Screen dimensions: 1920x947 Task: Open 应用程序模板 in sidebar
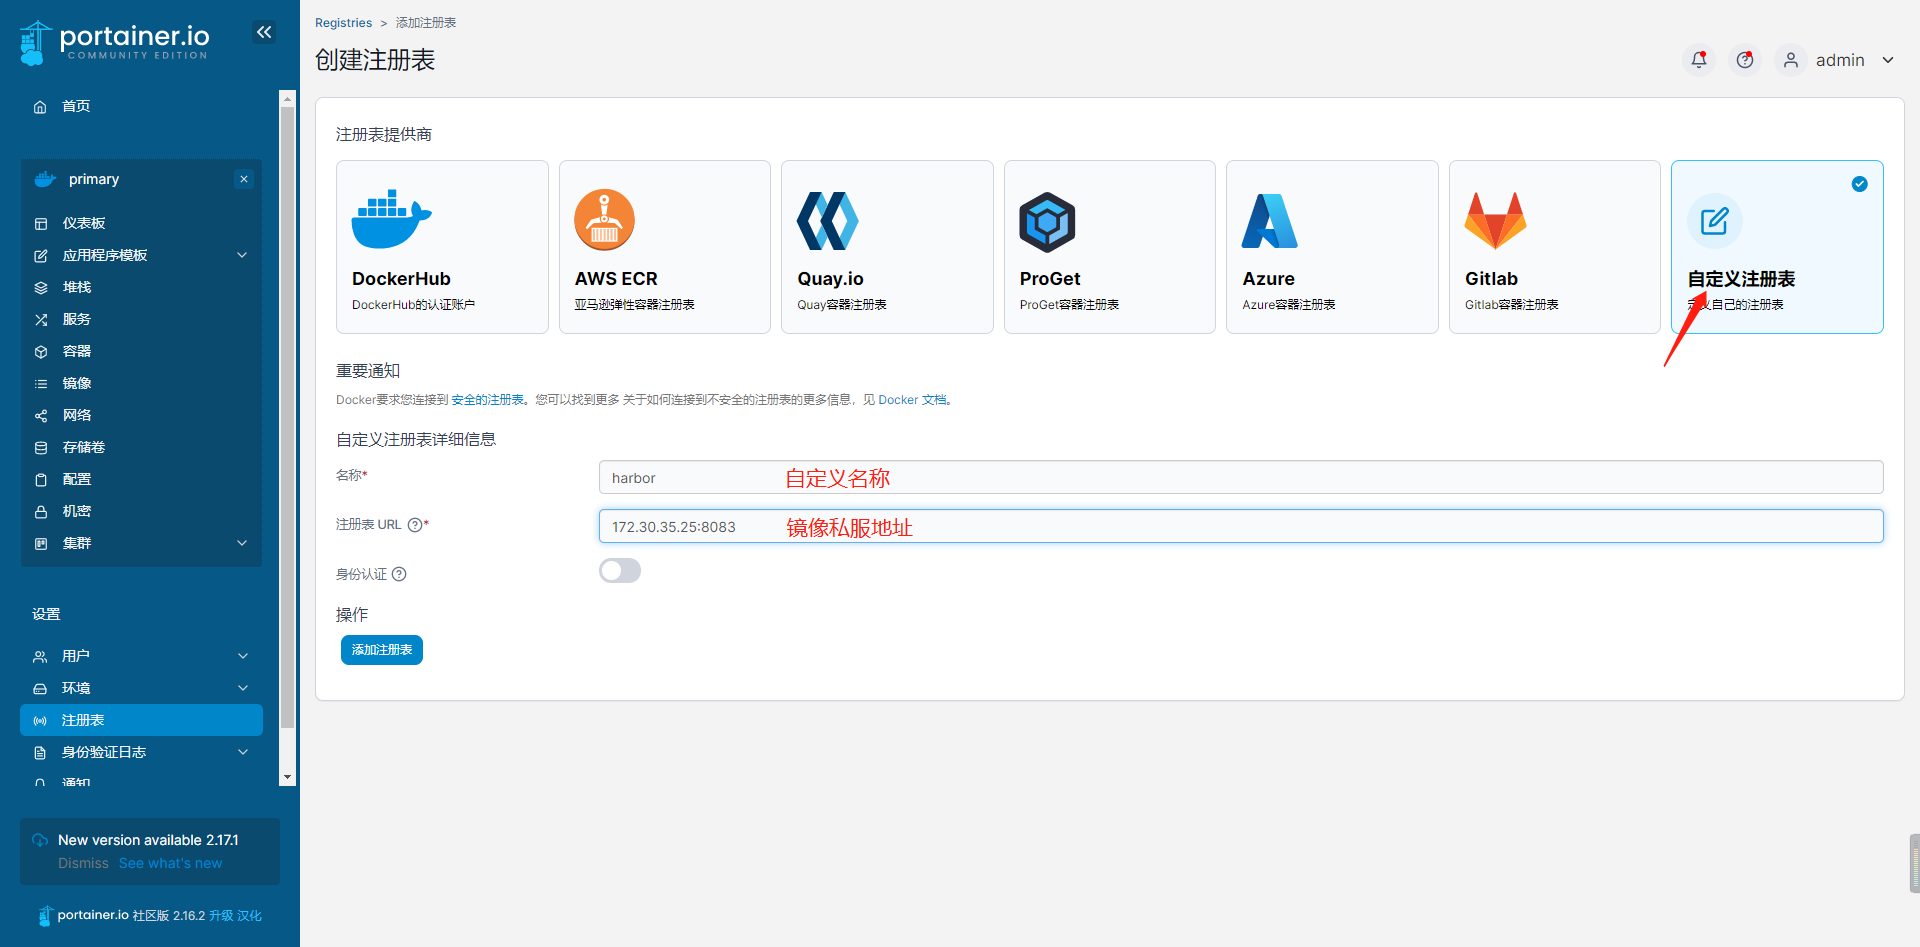[x=105, y=255]
